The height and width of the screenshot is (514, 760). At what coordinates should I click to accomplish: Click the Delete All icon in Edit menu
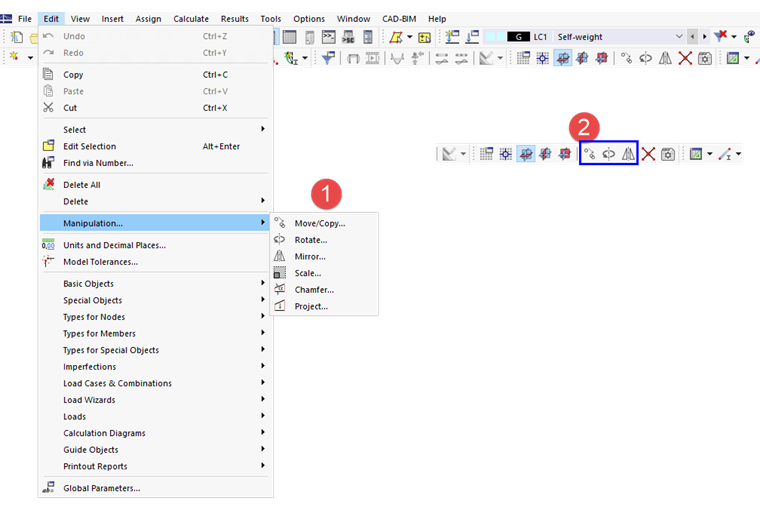point(48,184)
